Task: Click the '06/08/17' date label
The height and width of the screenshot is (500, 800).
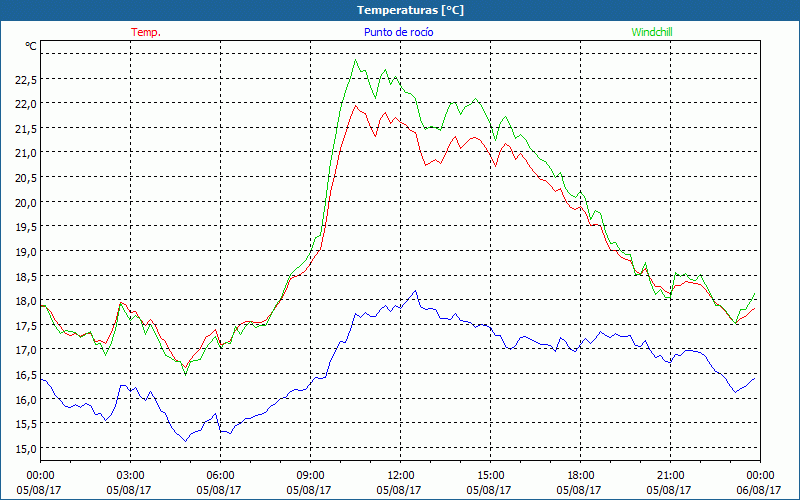Action: [759, 490]
